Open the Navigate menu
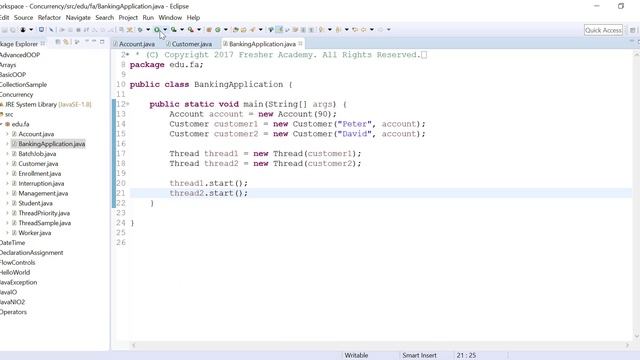Viewport: 640px width, 360px height. pyautogui.click(x=78, y=18)
